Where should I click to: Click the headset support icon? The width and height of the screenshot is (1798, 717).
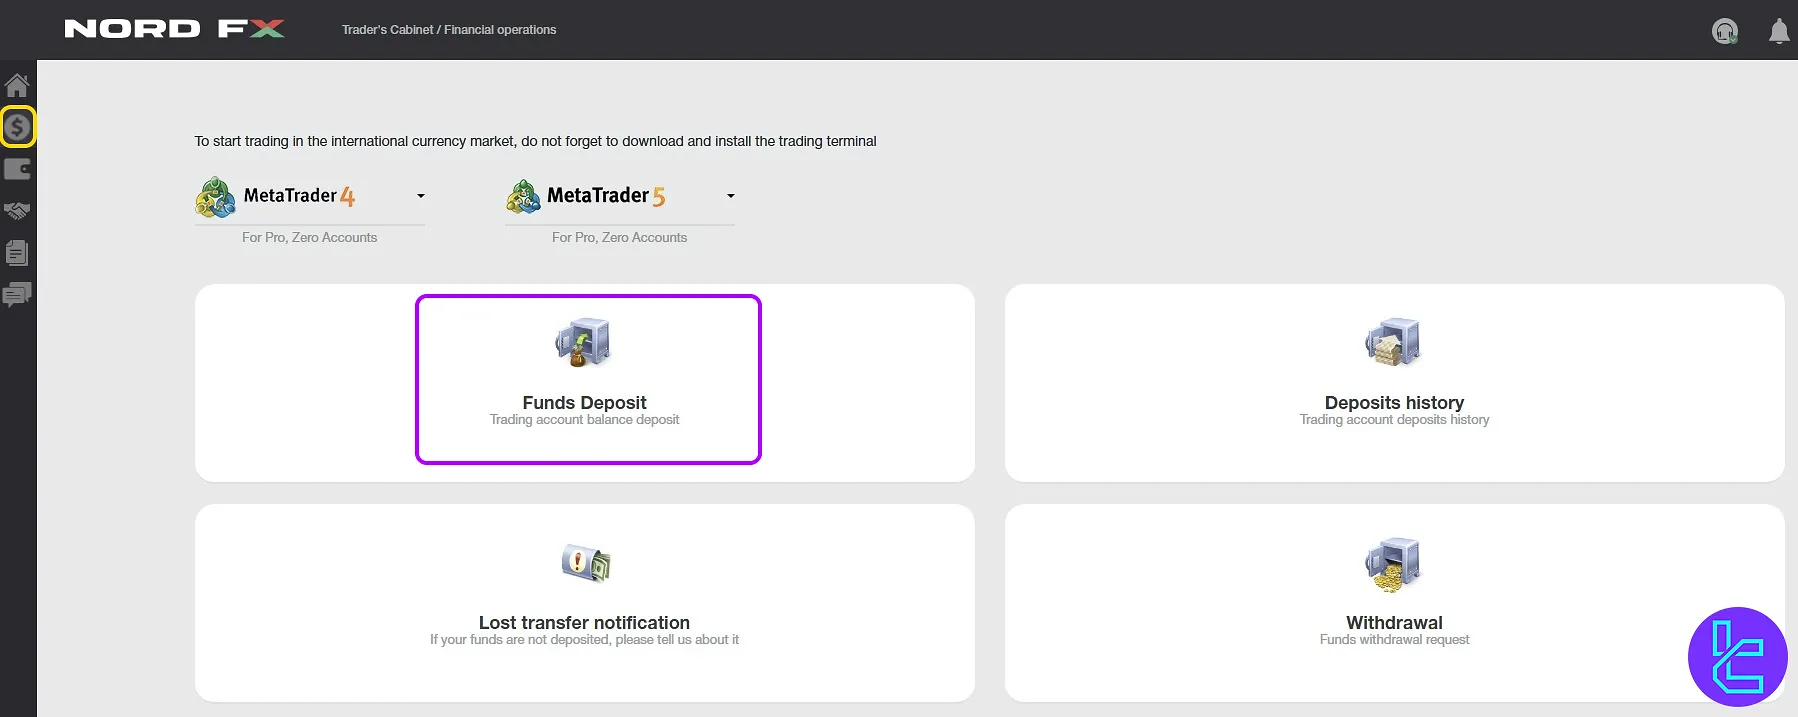point(1725,32)
